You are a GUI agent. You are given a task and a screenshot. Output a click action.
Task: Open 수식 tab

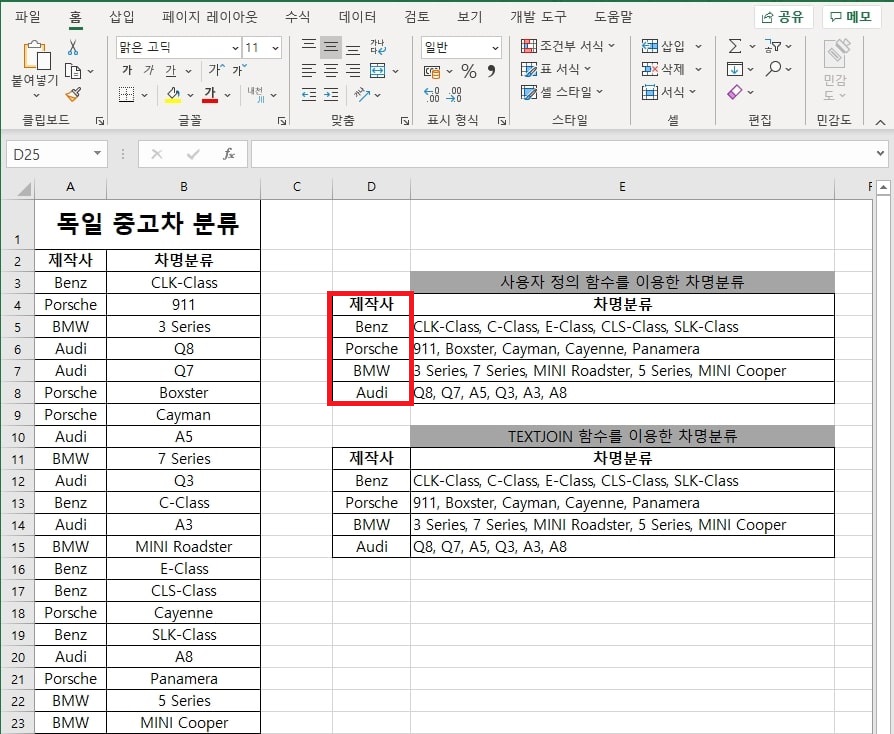297,17
